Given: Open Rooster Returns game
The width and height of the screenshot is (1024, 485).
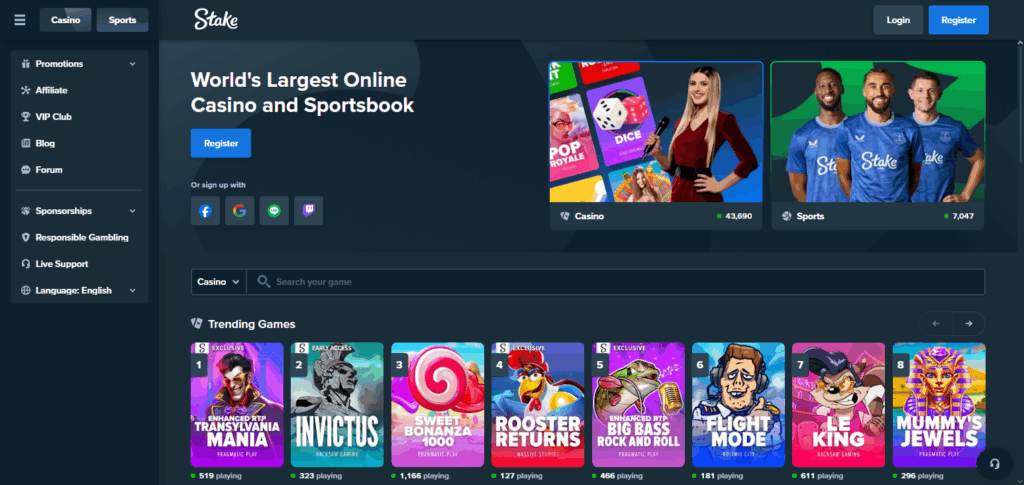Looking at the screenshot, I should click(x=537, y=405).
